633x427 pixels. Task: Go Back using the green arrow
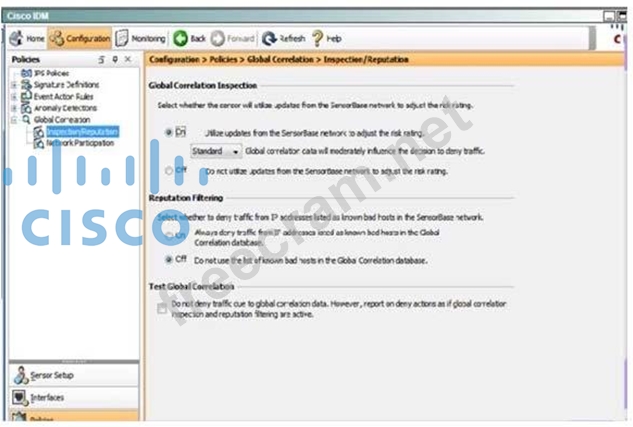189,38
